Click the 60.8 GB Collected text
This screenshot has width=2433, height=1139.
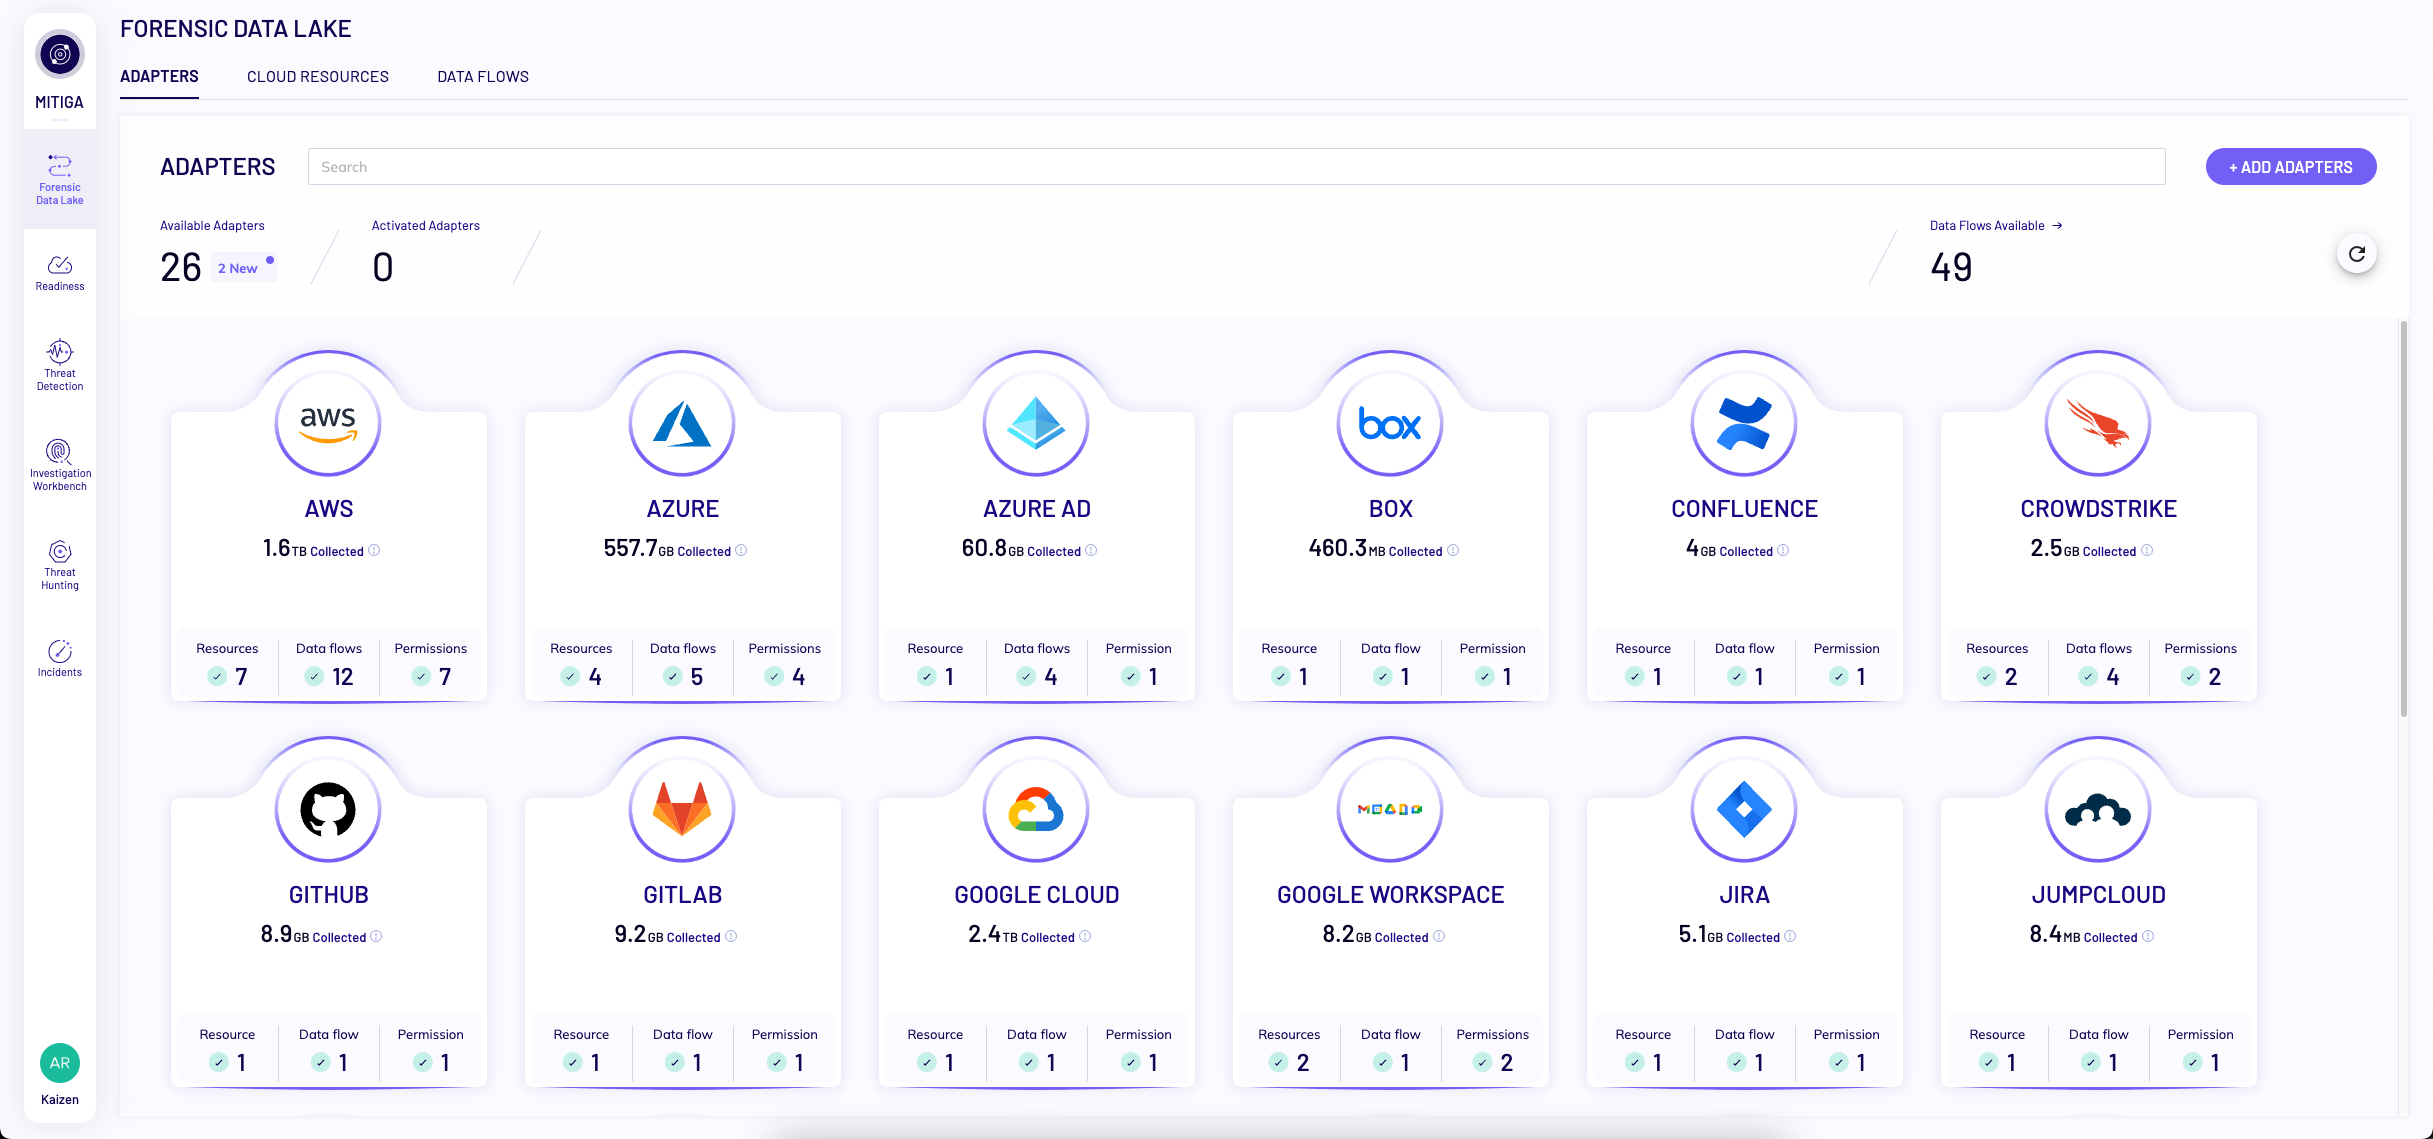(1021, 548)
